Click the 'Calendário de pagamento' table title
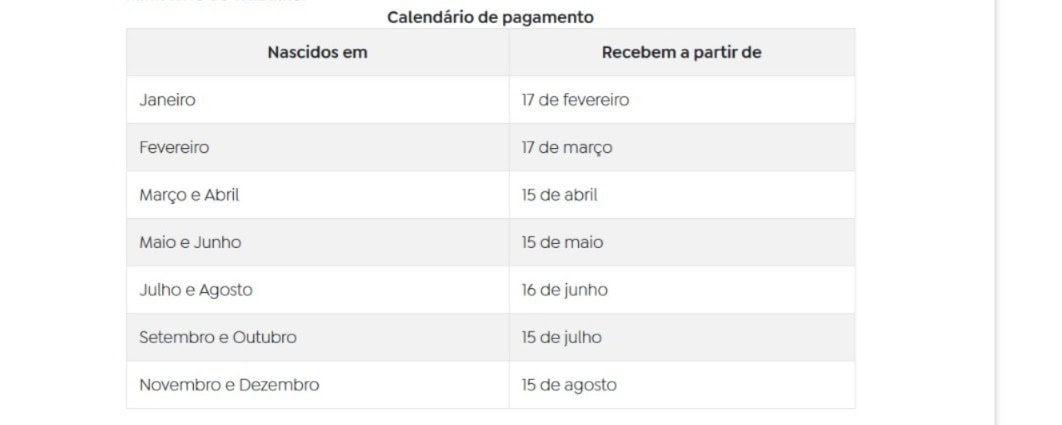The image size is (1062, 425). [x=490, y=18]
